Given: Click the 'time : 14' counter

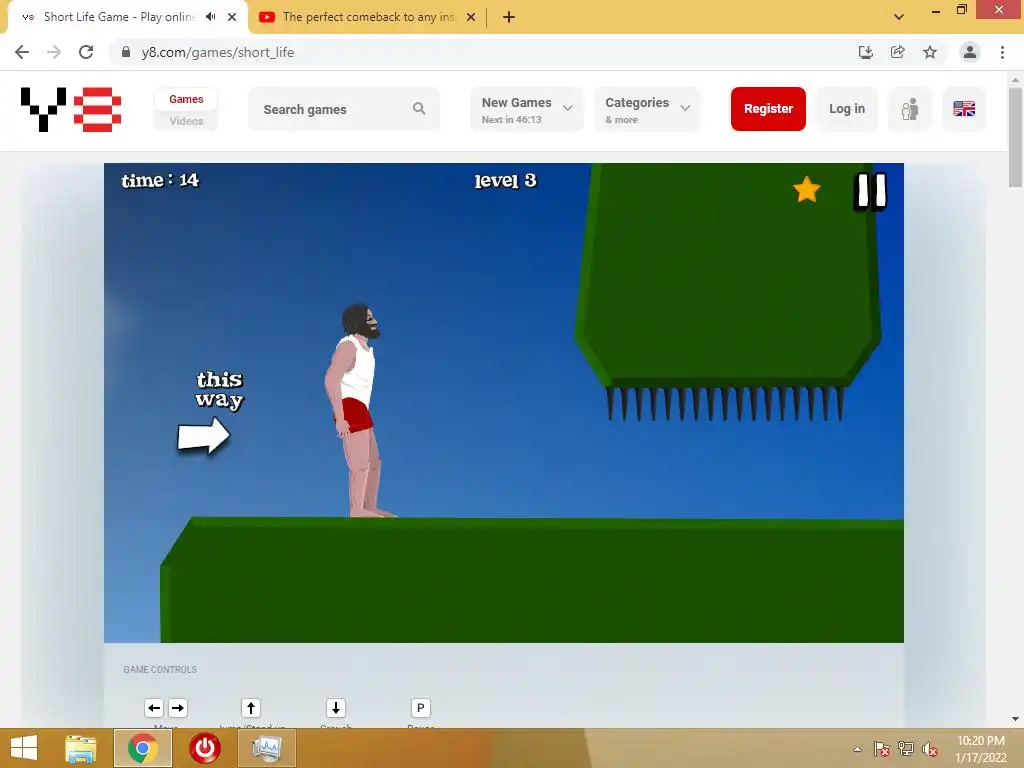Looking at the screenshot, I should coord(160,180).
